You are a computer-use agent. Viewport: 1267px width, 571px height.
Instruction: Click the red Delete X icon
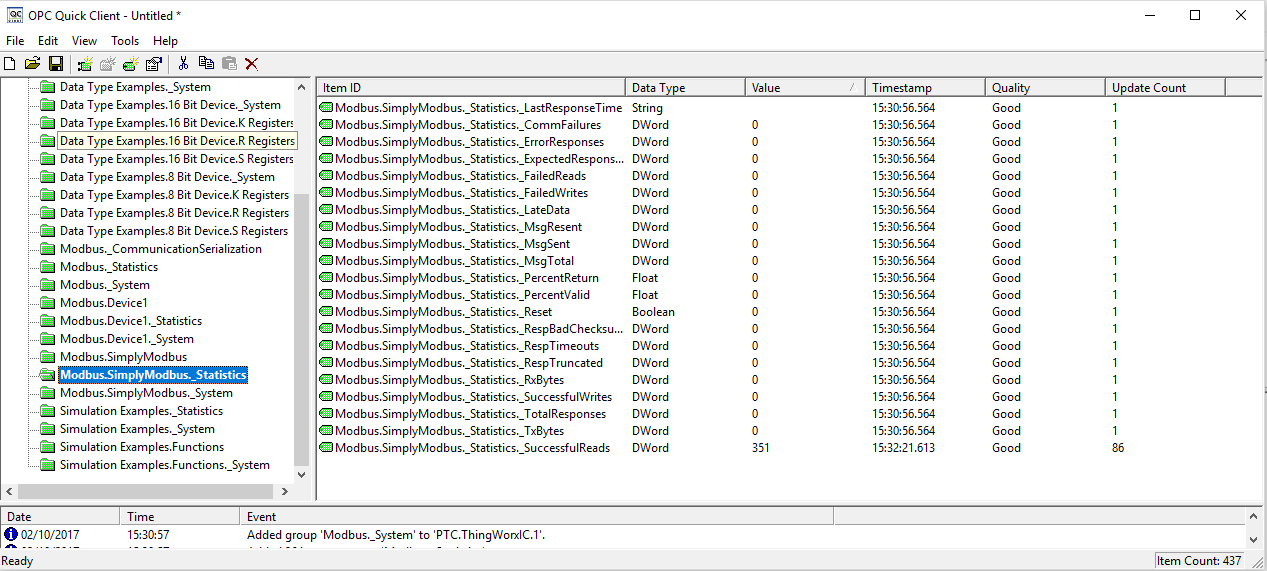coord(252,64)
